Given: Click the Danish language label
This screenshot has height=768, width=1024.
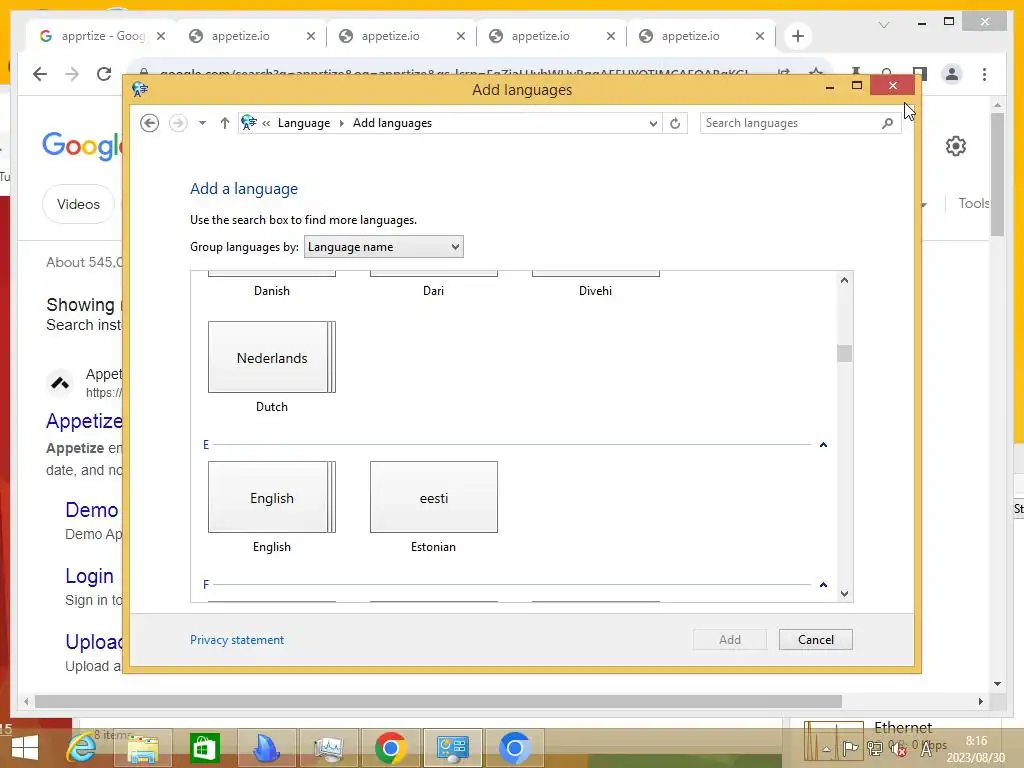Looking at the screenshot, I should coord(272,291).
